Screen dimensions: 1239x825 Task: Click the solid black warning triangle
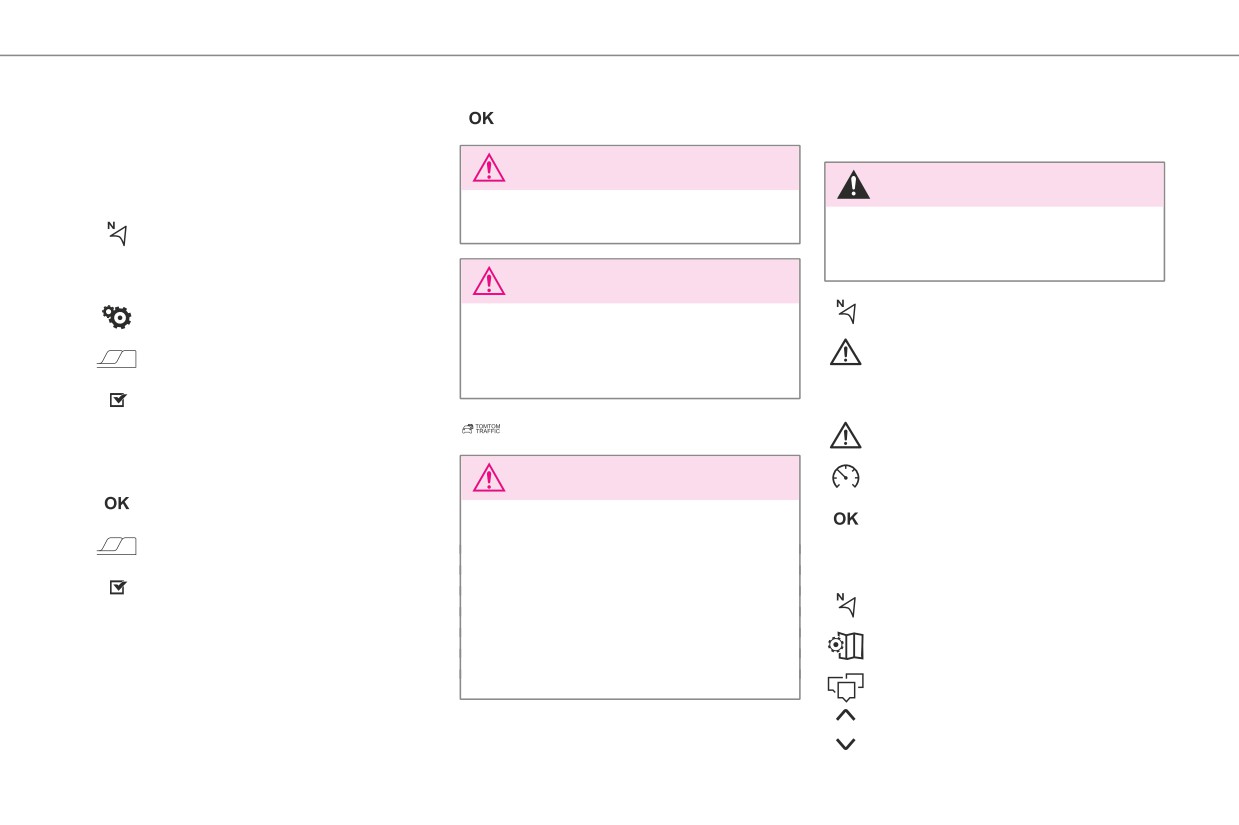coord(853,185)
